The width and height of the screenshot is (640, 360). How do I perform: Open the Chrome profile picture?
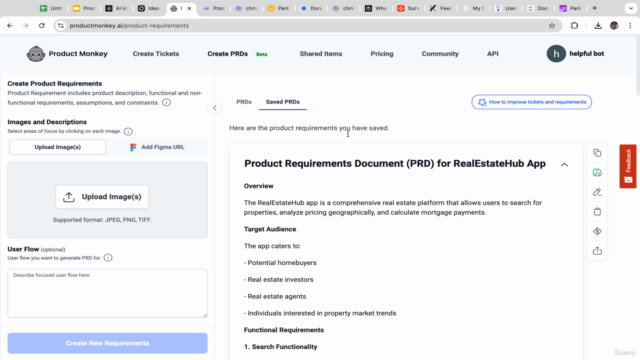614,25
